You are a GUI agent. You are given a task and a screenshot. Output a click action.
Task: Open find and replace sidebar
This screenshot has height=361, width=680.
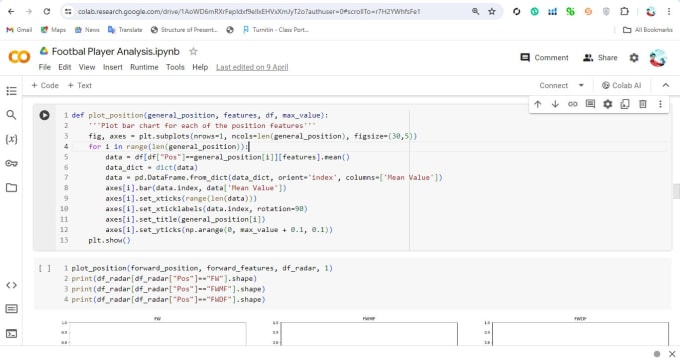click(x=11, y=115)
